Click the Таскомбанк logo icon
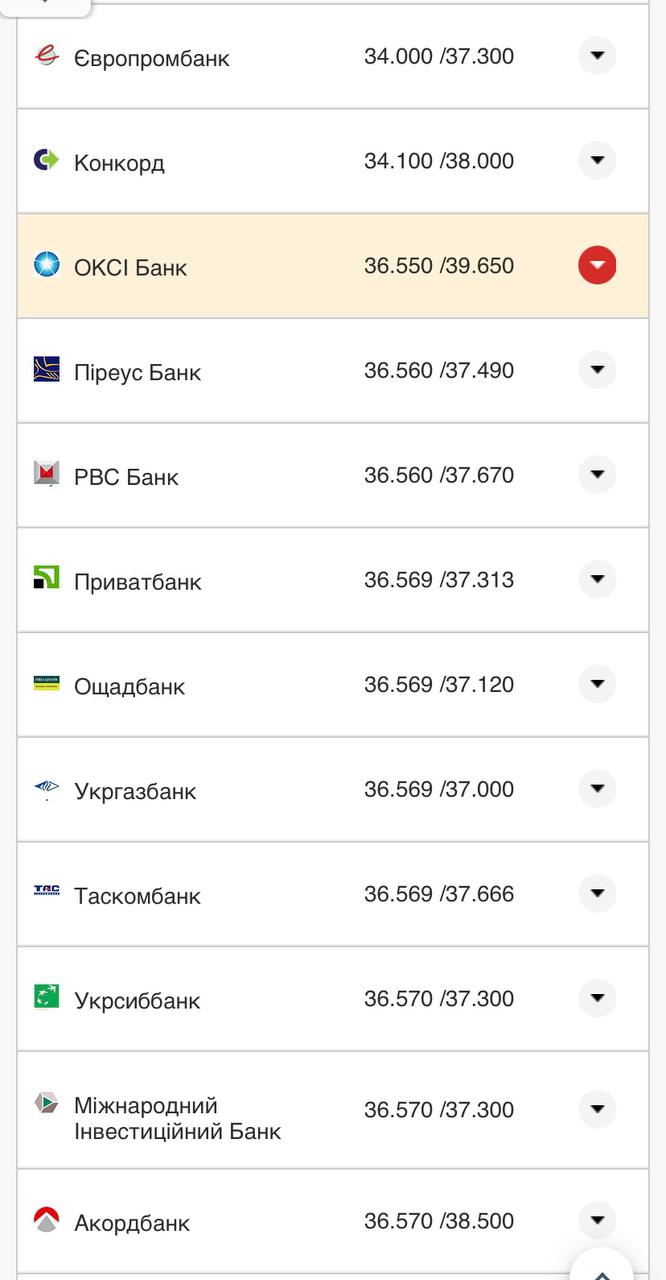The height and width of the screenshot is (1280, 666). 47,892
